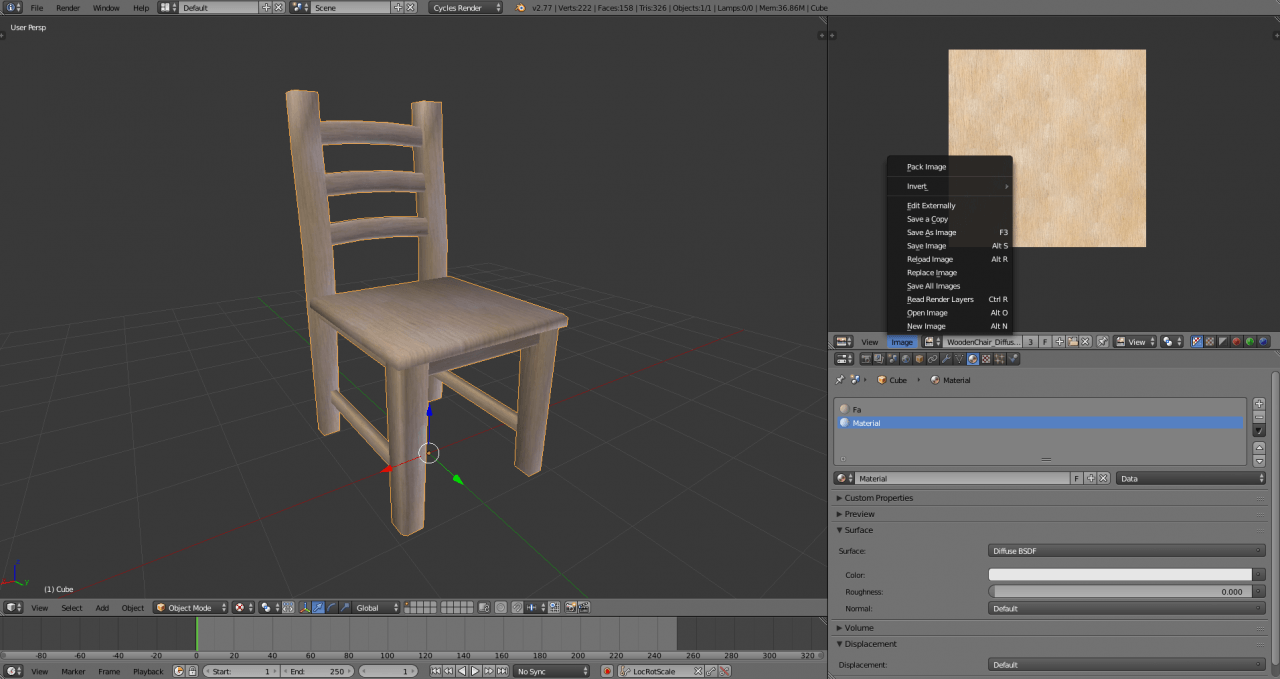The image size is (1280, 679).
Task: Choose Save As Image from menu
Action: (x=931, y=232)
